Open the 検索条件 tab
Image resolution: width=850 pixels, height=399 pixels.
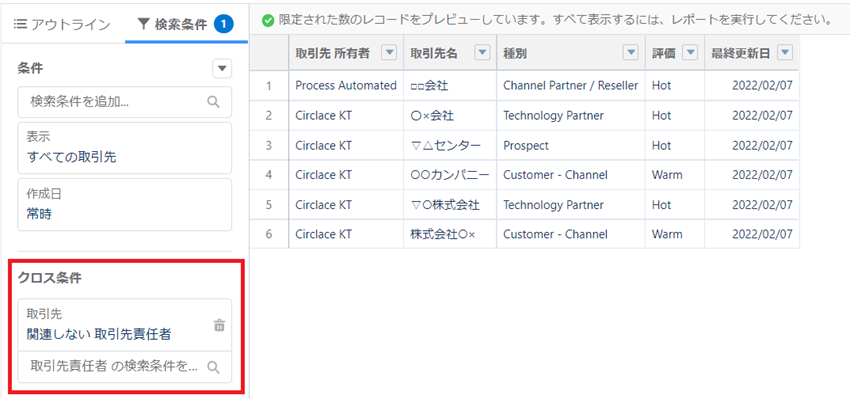(186, 24)
